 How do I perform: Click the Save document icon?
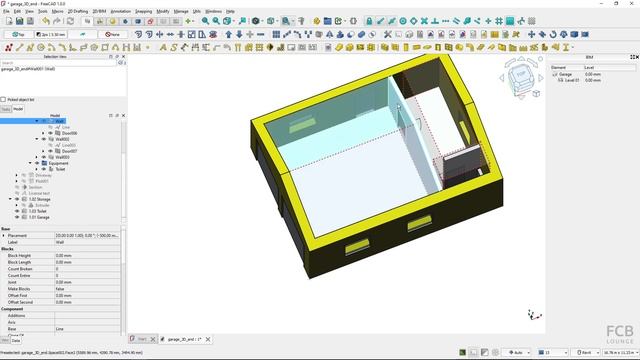(x=30, y=21)
